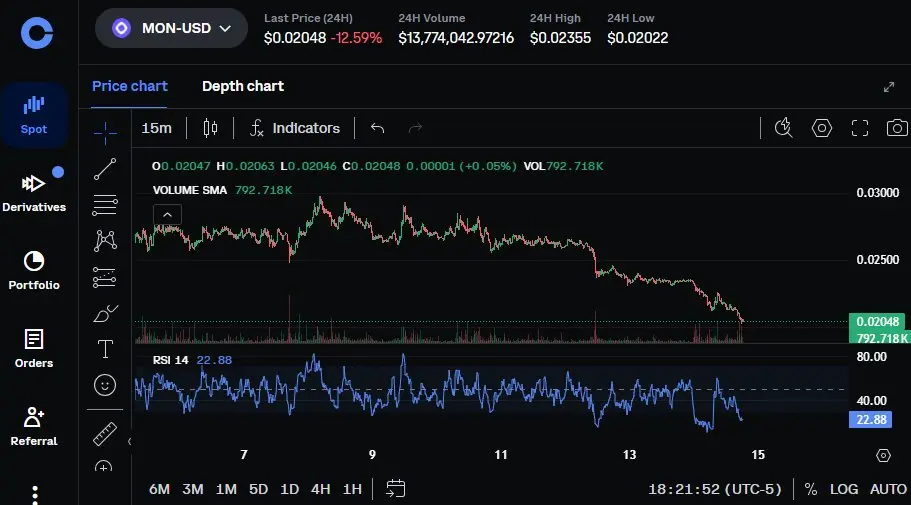This screenshot has height=505, width=911.
Task: Select the long position projection tool
Action: coord(105,277)
